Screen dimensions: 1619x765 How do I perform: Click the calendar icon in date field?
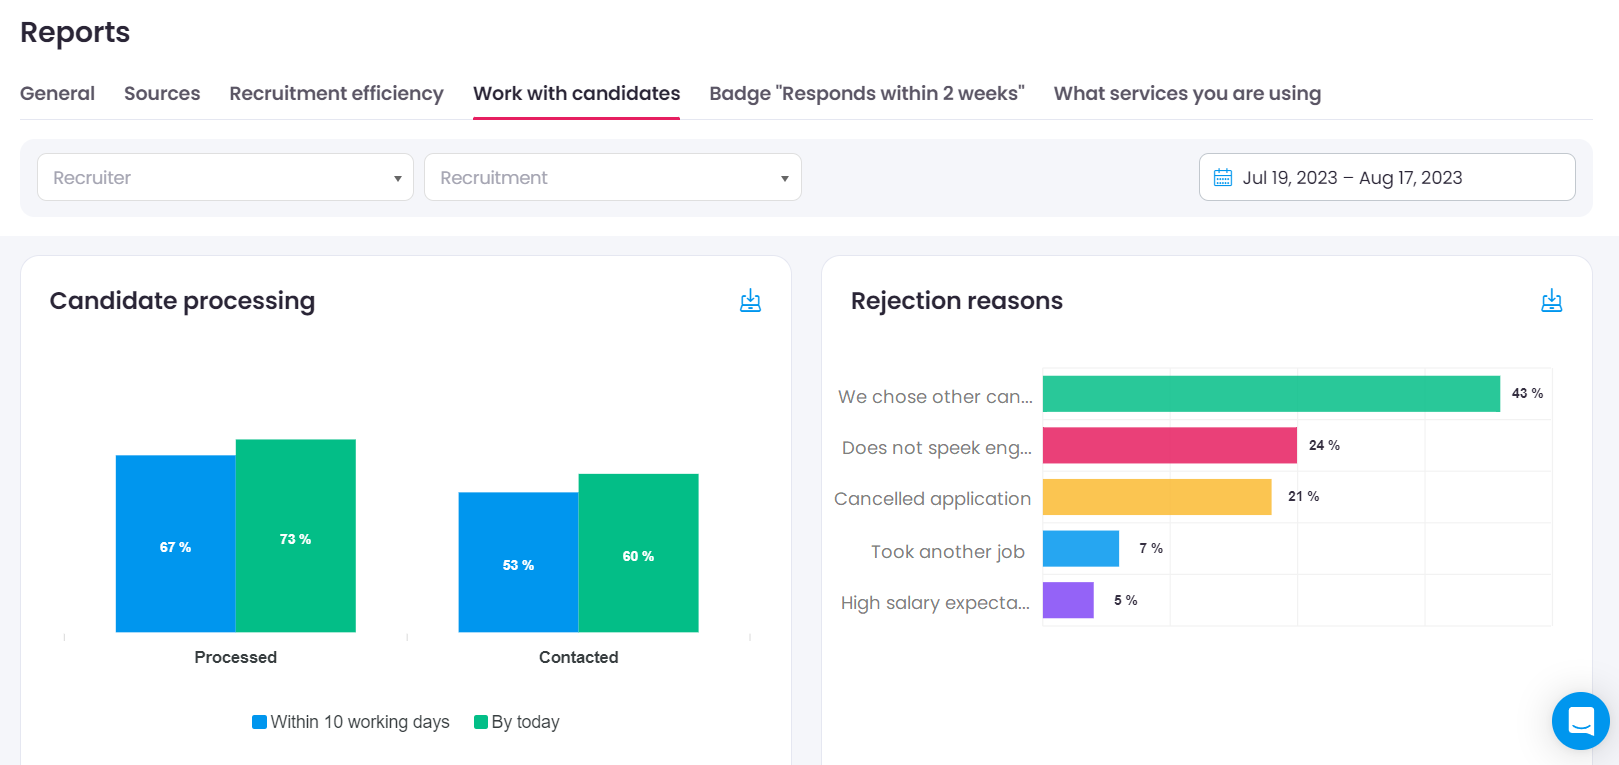click(x=1222, y=178)
